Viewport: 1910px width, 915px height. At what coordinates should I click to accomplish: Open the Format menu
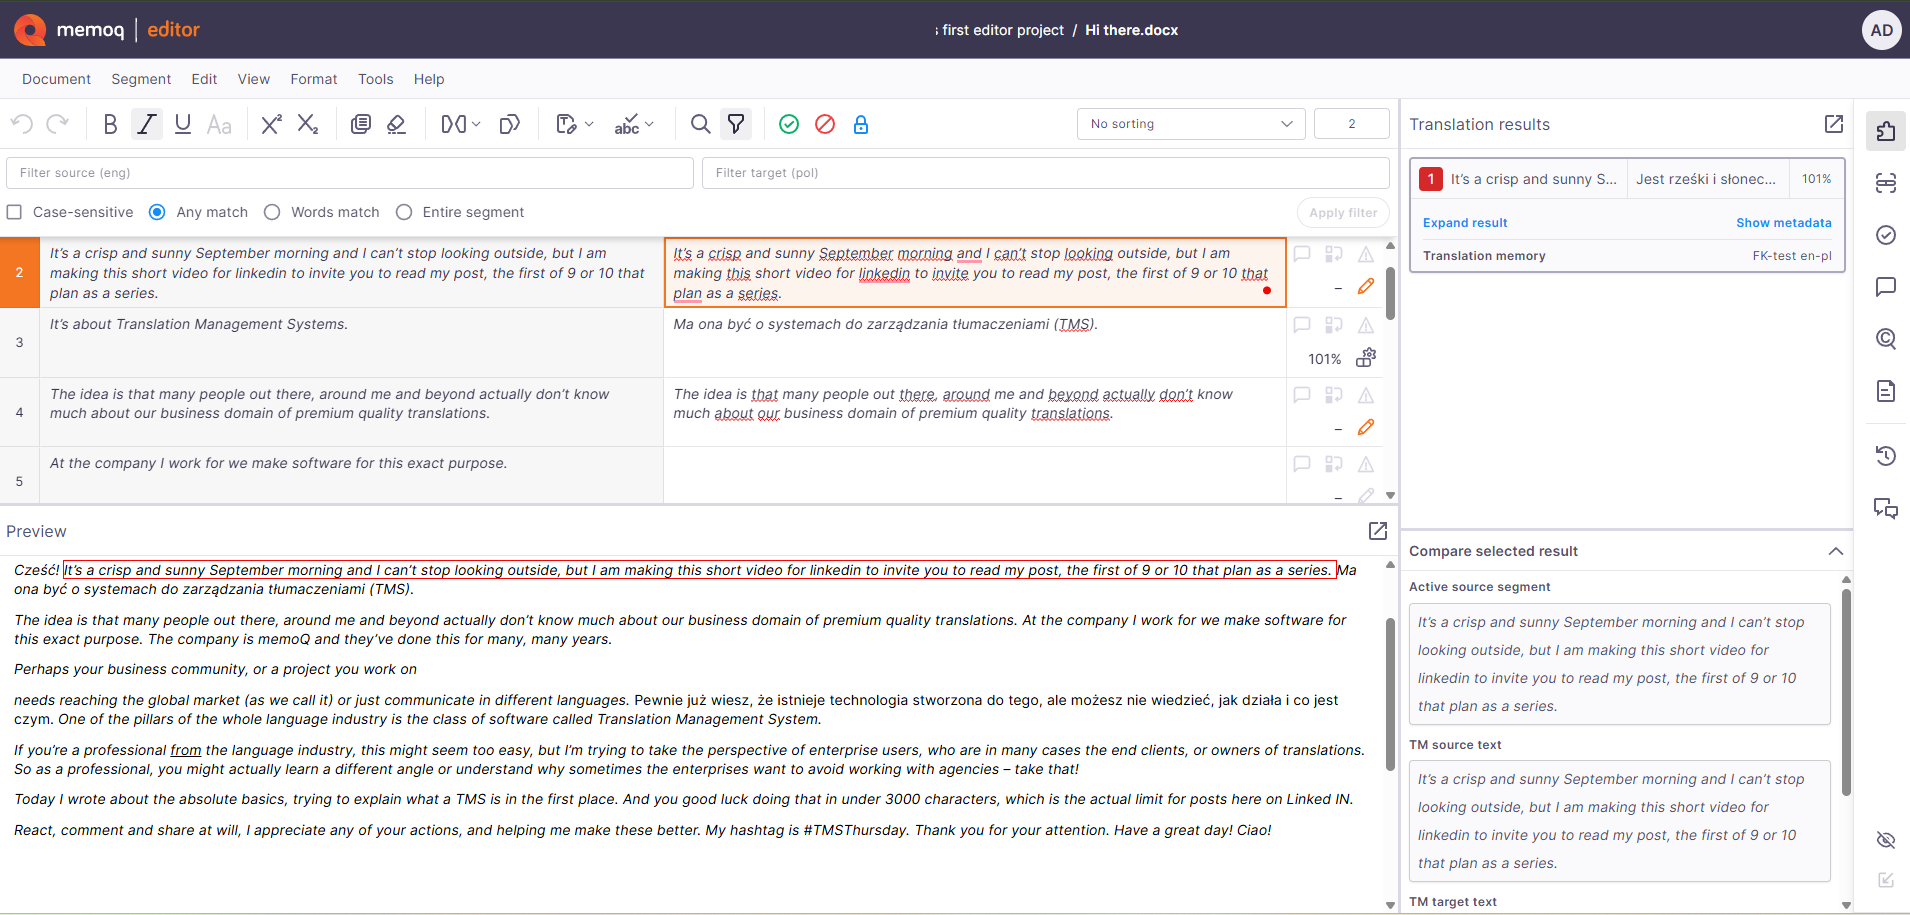pyautogui.click(x=313, y=79)
